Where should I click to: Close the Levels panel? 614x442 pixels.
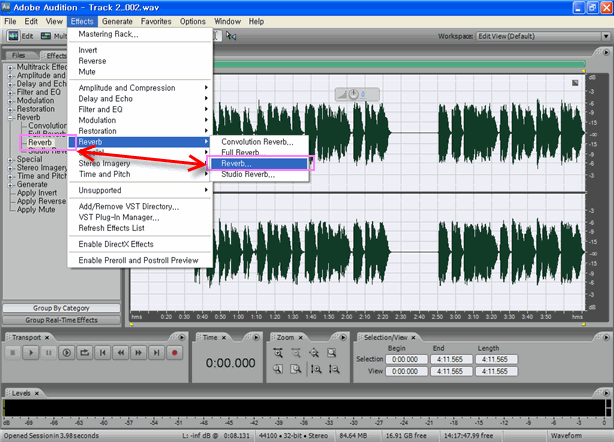pos(37,393)
